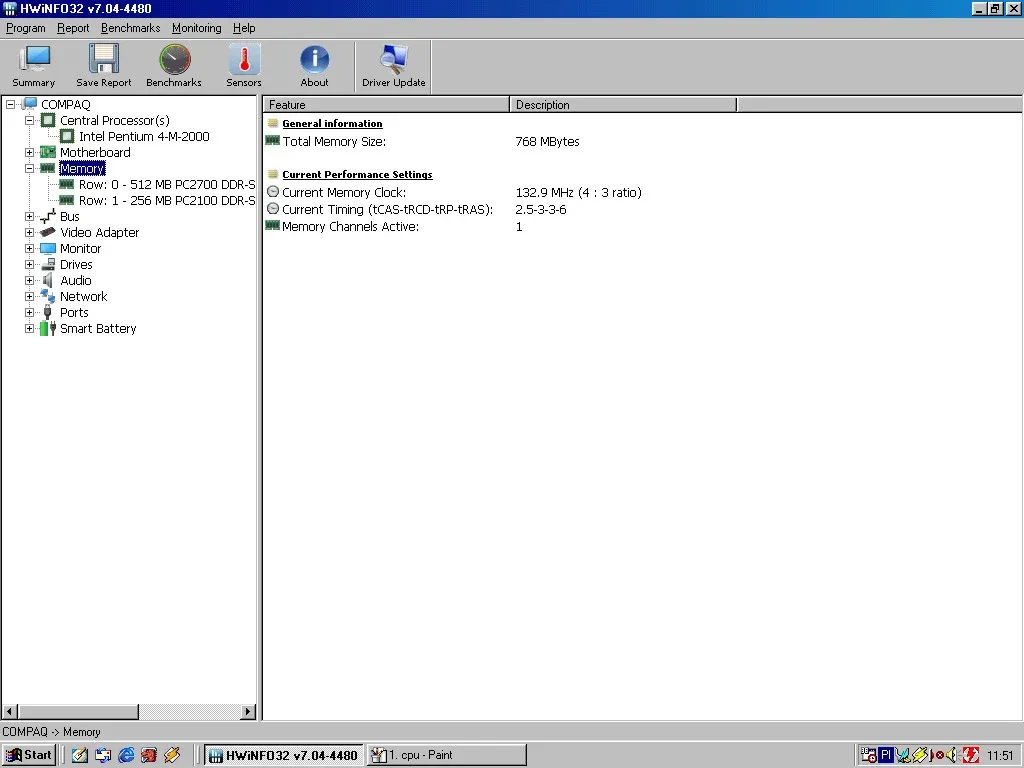Screen dimensions: 1024x768
Task: Collapse the Memory branch
Action: click(29, 168)
